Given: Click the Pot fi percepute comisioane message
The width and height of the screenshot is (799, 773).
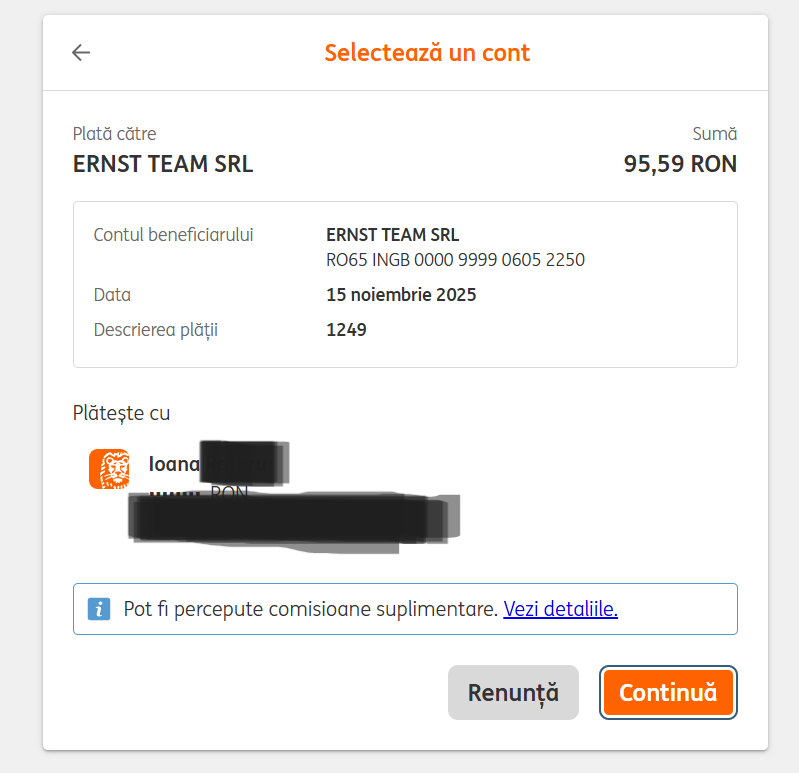Looking at the screenshot, I should 310,609.
